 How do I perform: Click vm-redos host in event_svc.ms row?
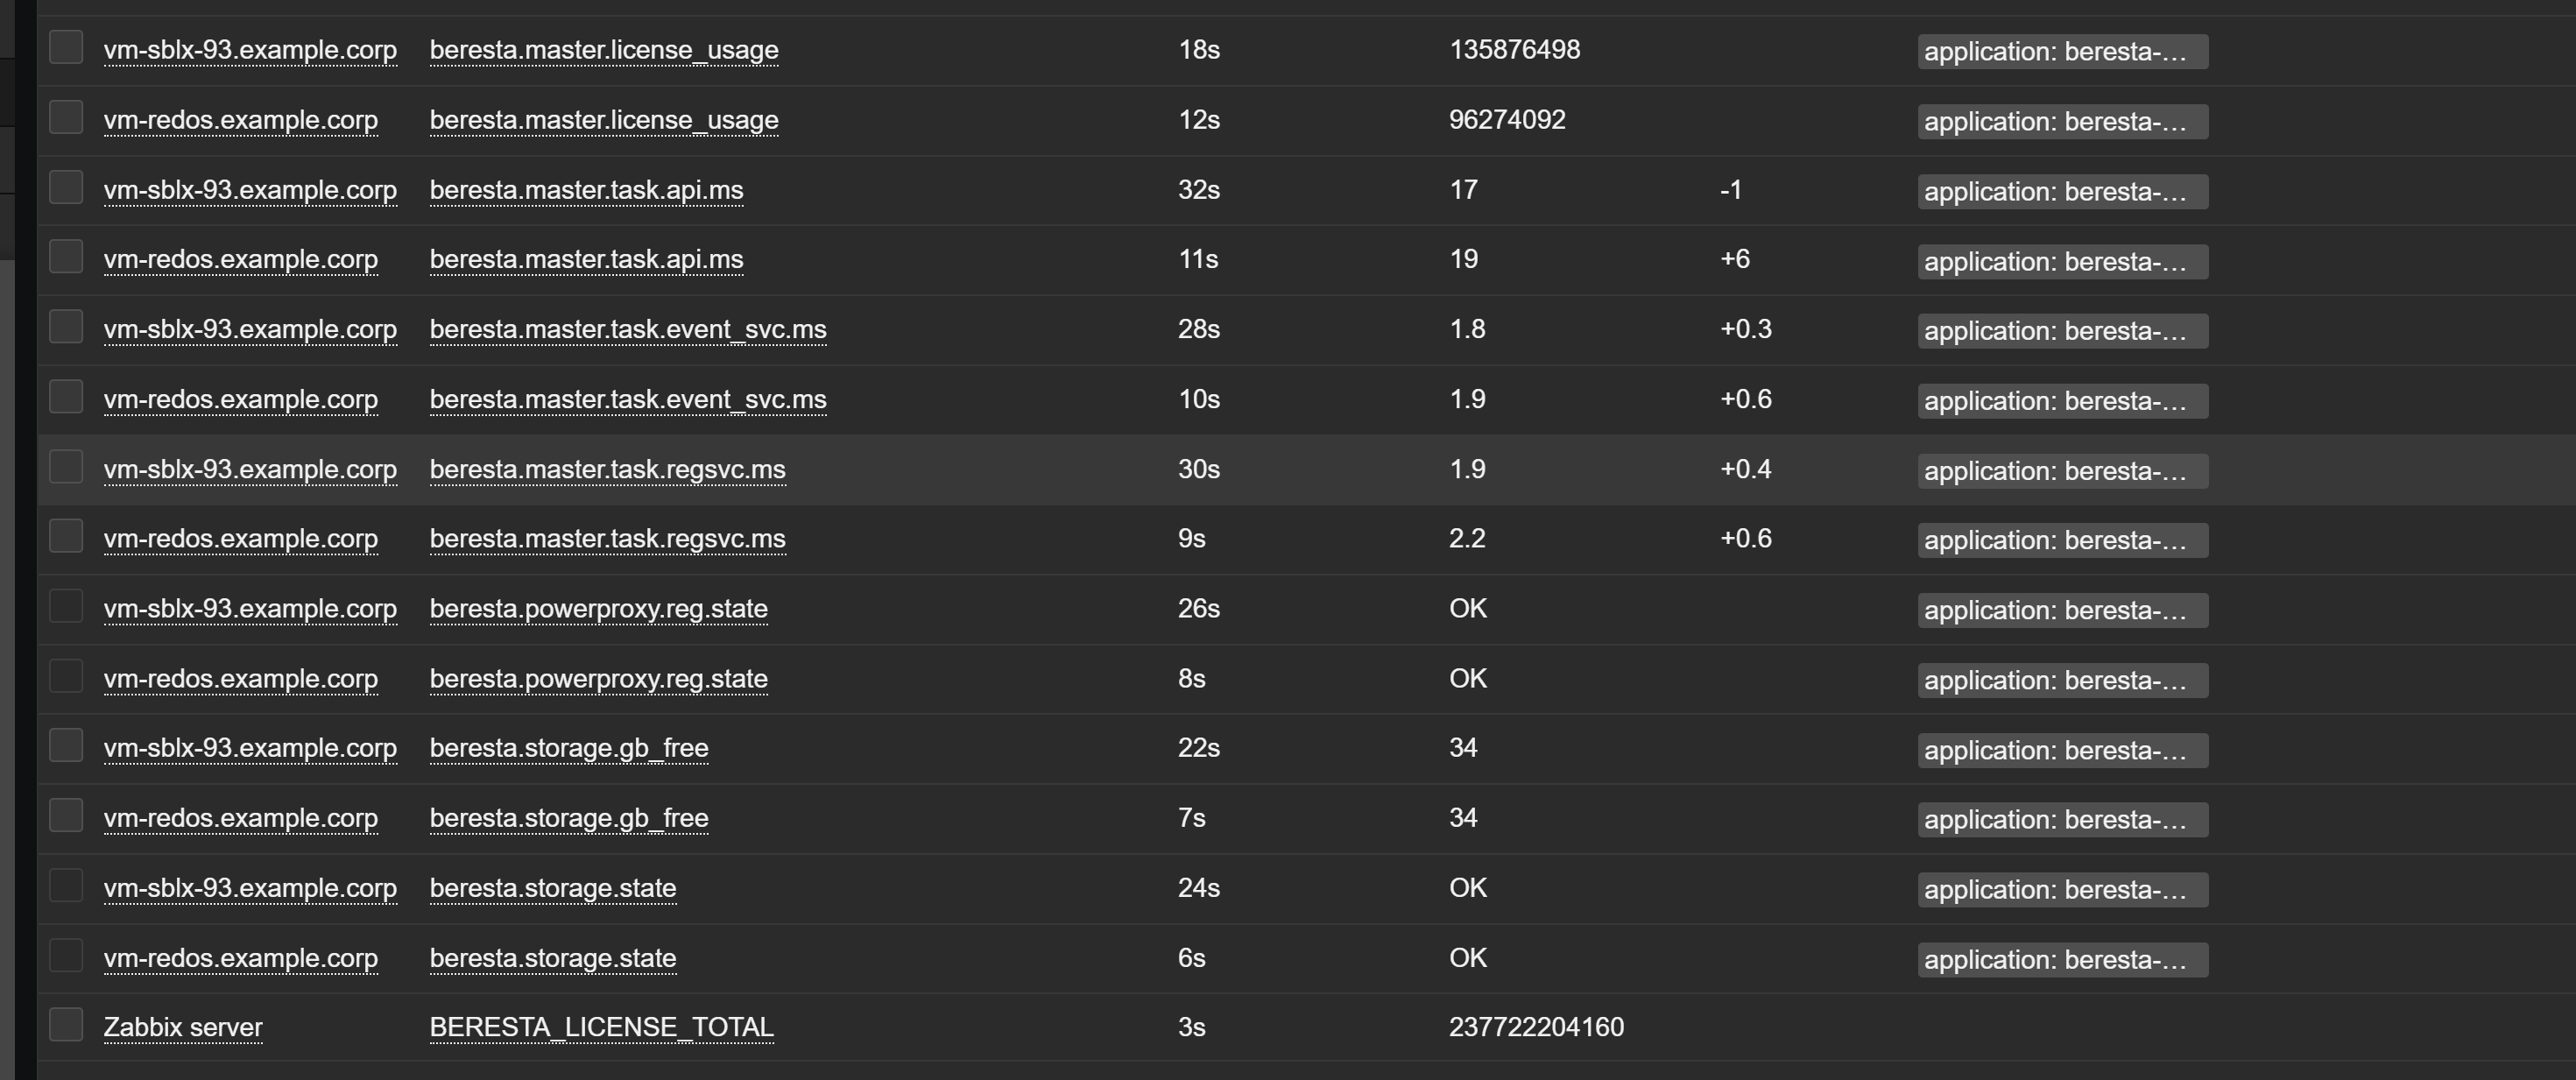click(x=240, y=399)
